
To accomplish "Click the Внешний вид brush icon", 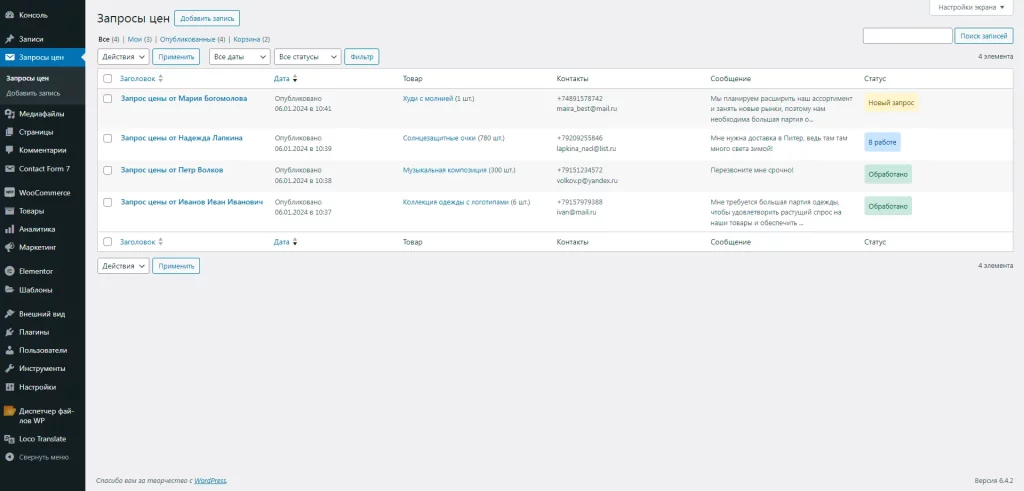I will tap(10, 314).
